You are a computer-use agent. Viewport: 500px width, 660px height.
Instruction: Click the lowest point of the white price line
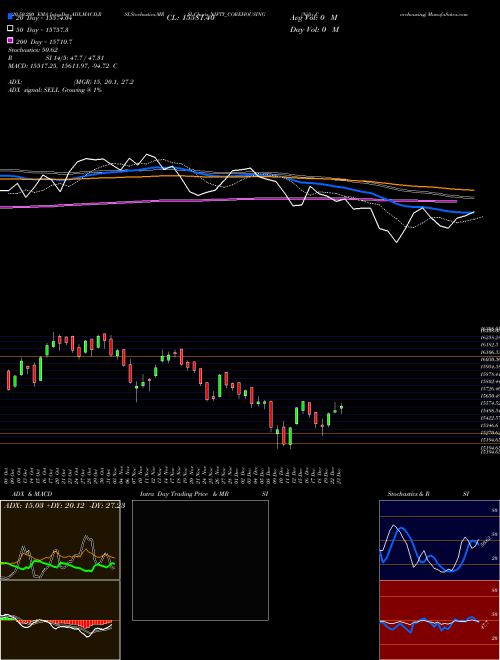pyautogui.click(x=396, y=242)
